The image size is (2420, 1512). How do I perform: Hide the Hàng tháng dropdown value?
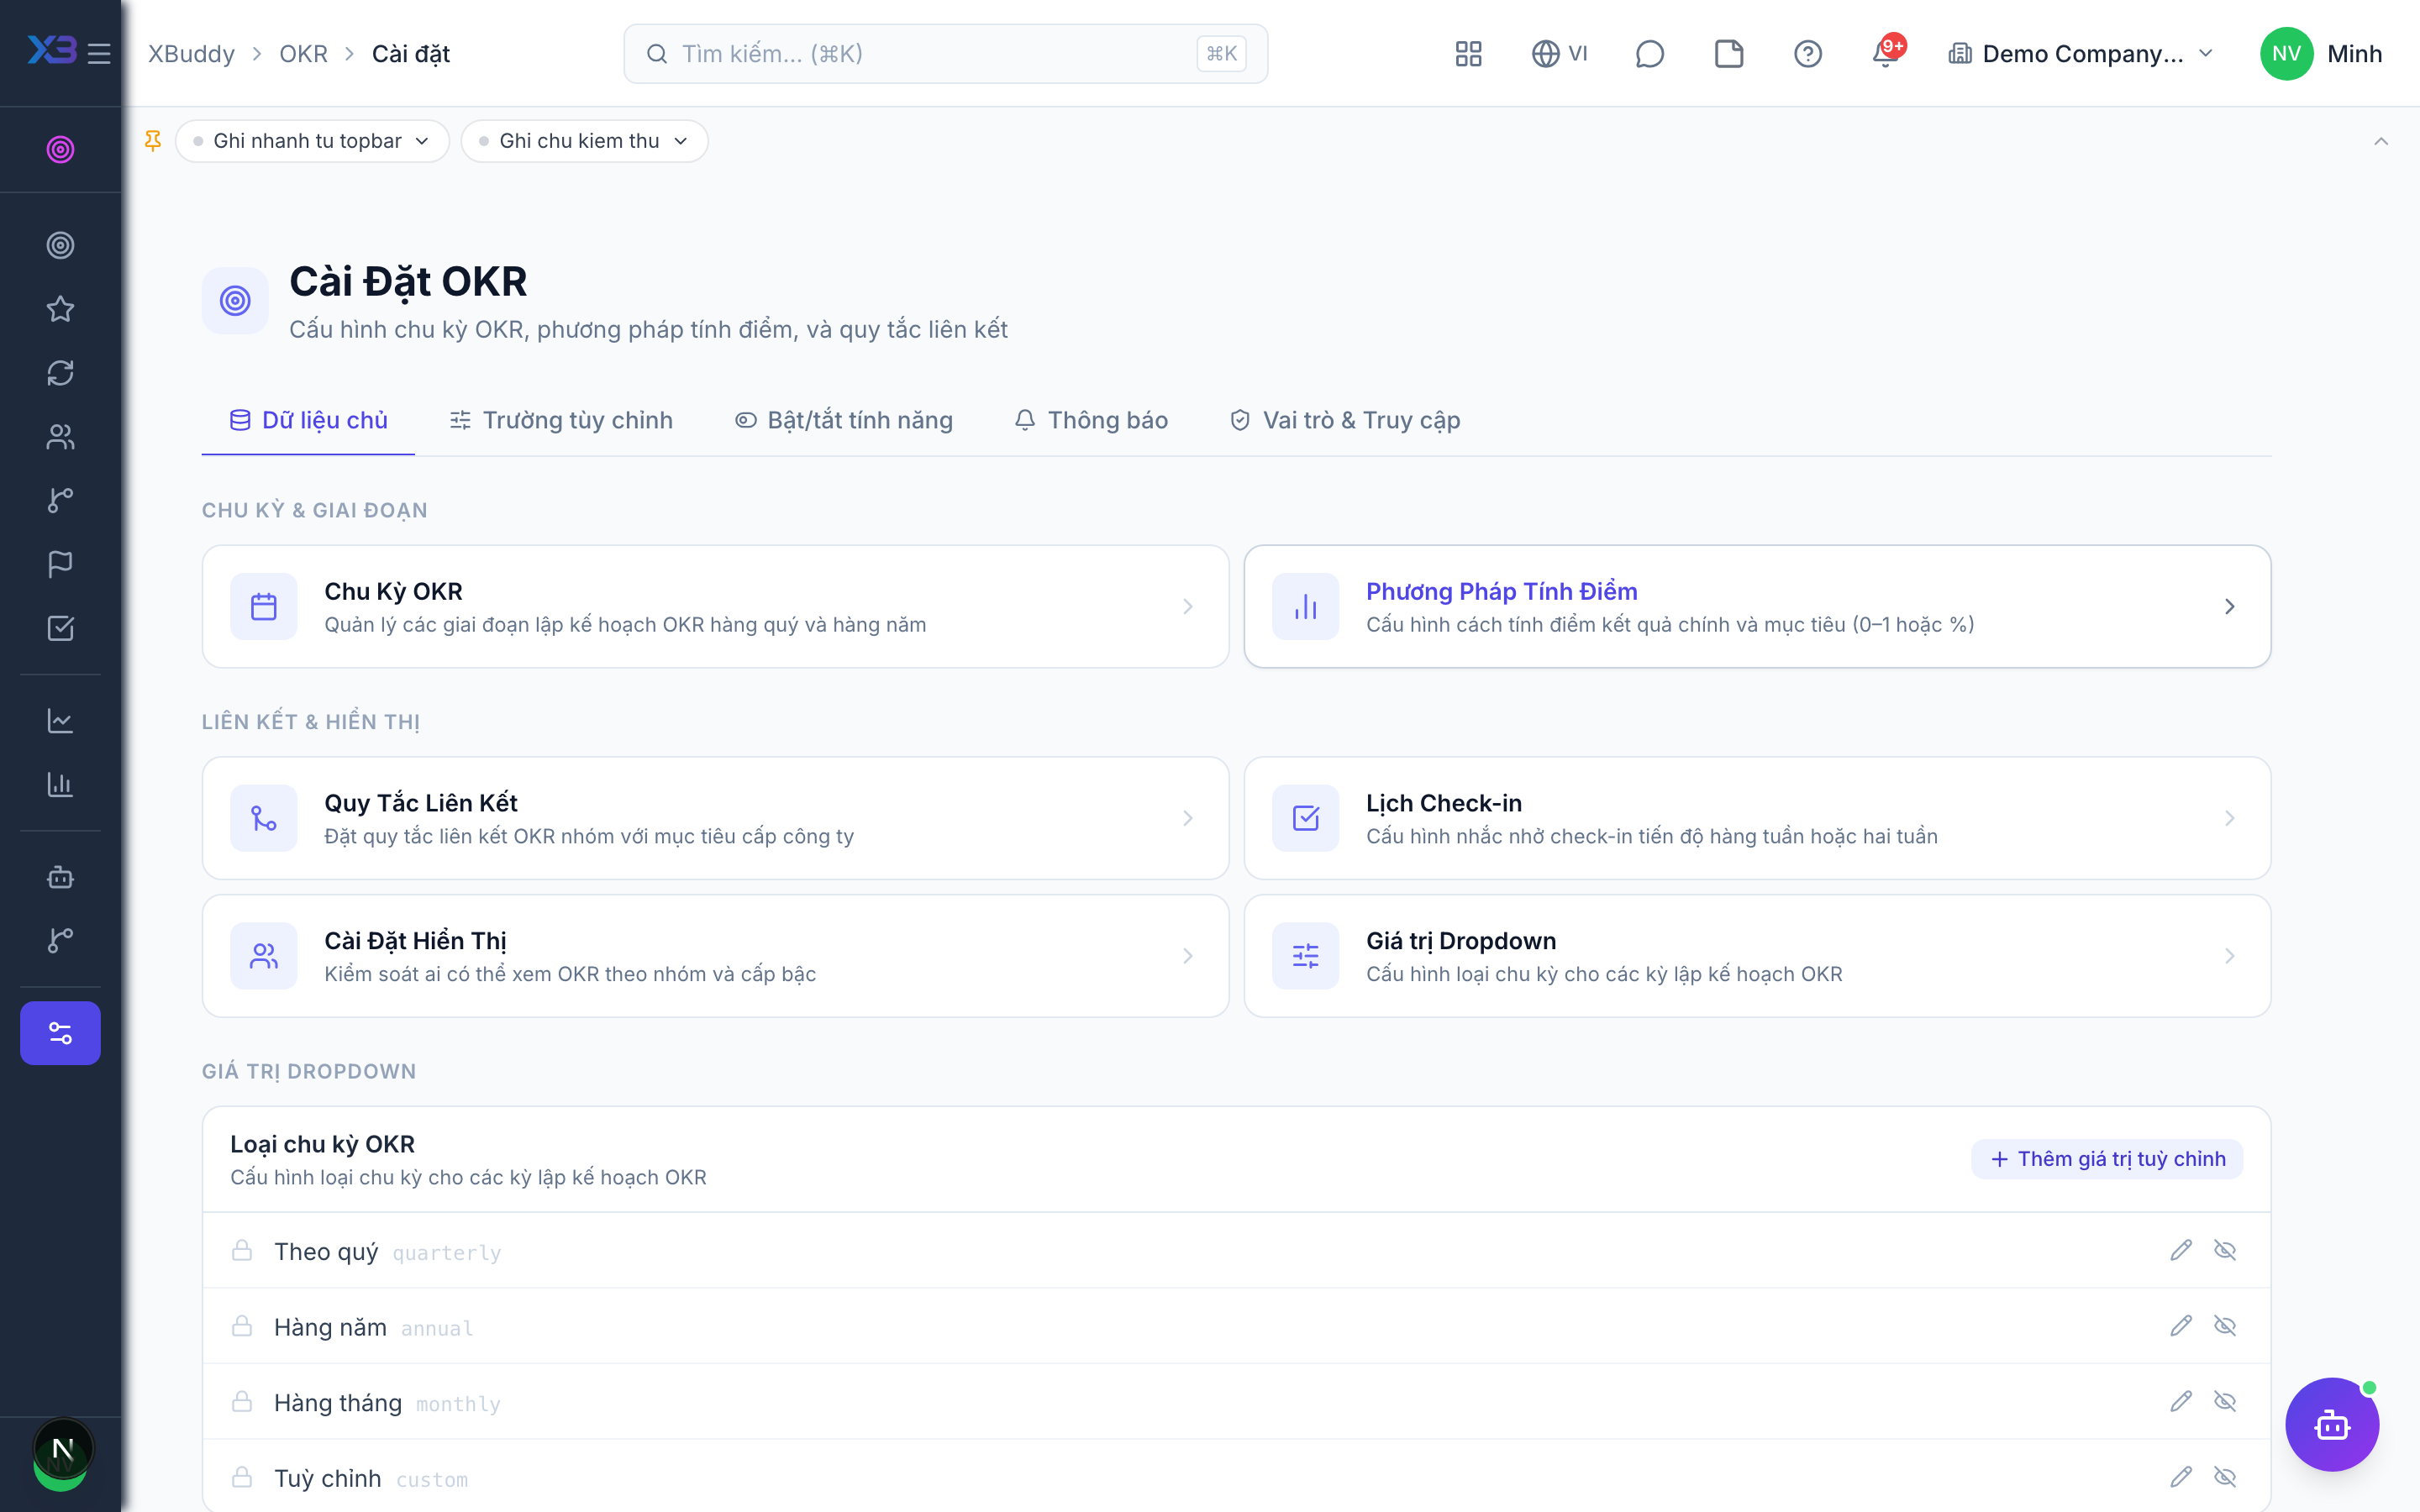[x=2224, y=1402]
